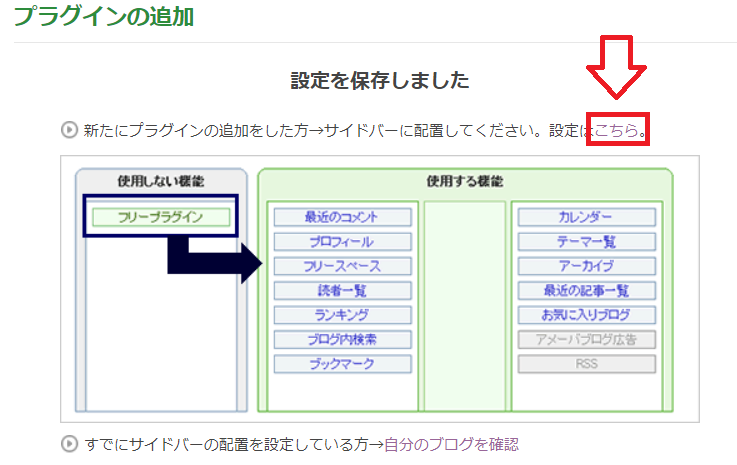Click the greyed RSS box
737x465 pixels.
pos(587,364)
